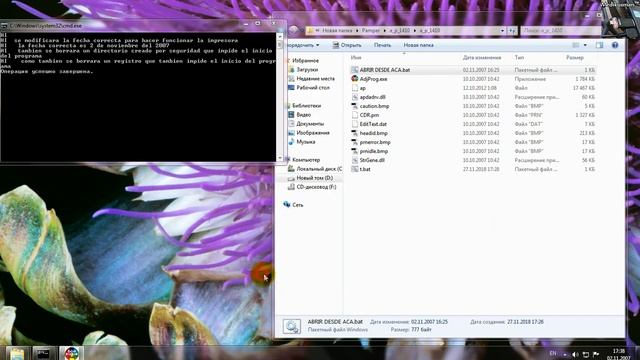The width and height of the screenshot is (640, 360).
Task: Toggle the preview pane icon in Explorer
Action: pos(599,45)
